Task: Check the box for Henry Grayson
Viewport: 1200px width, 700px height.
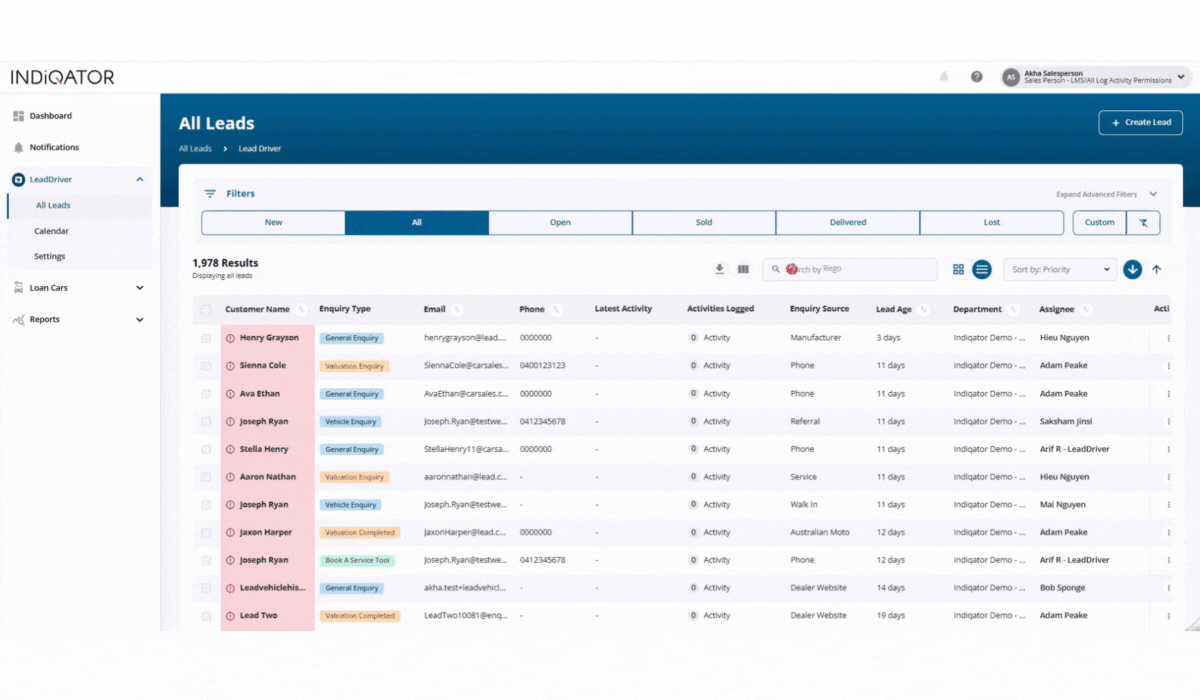Action: tap(206, 338)
